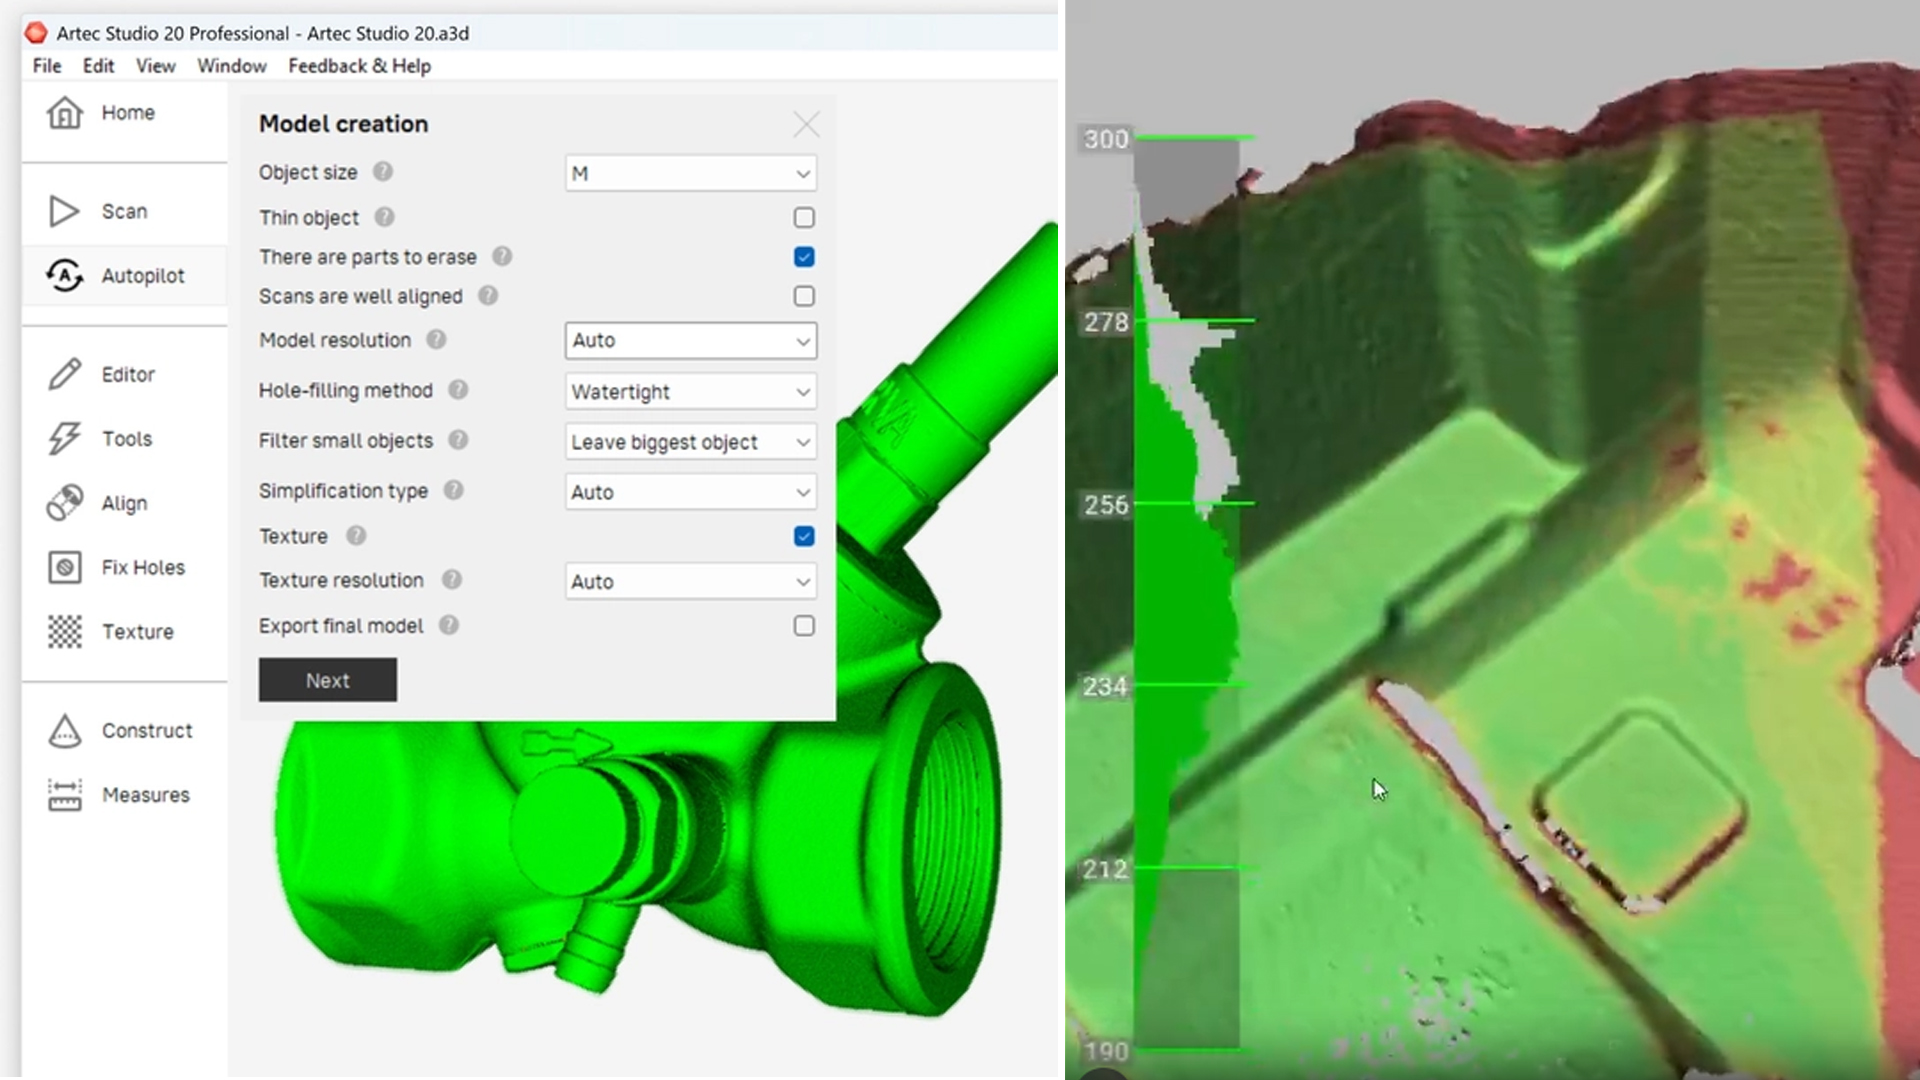Click the 256 marker on histogram scale
The height and width of the screenshot is (1080, 1920).
coord(1107,504)
